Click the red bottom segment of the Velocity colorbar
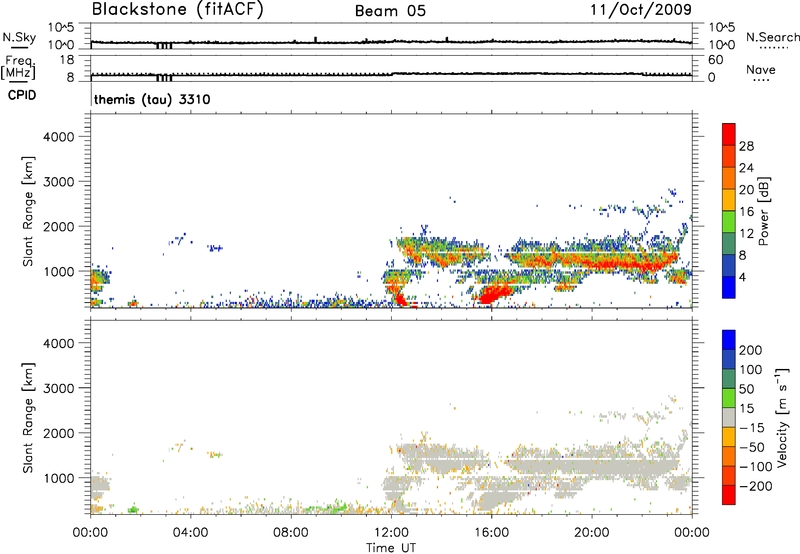Image resolution: width=800 pixels, height=554 pixels. 729,495
